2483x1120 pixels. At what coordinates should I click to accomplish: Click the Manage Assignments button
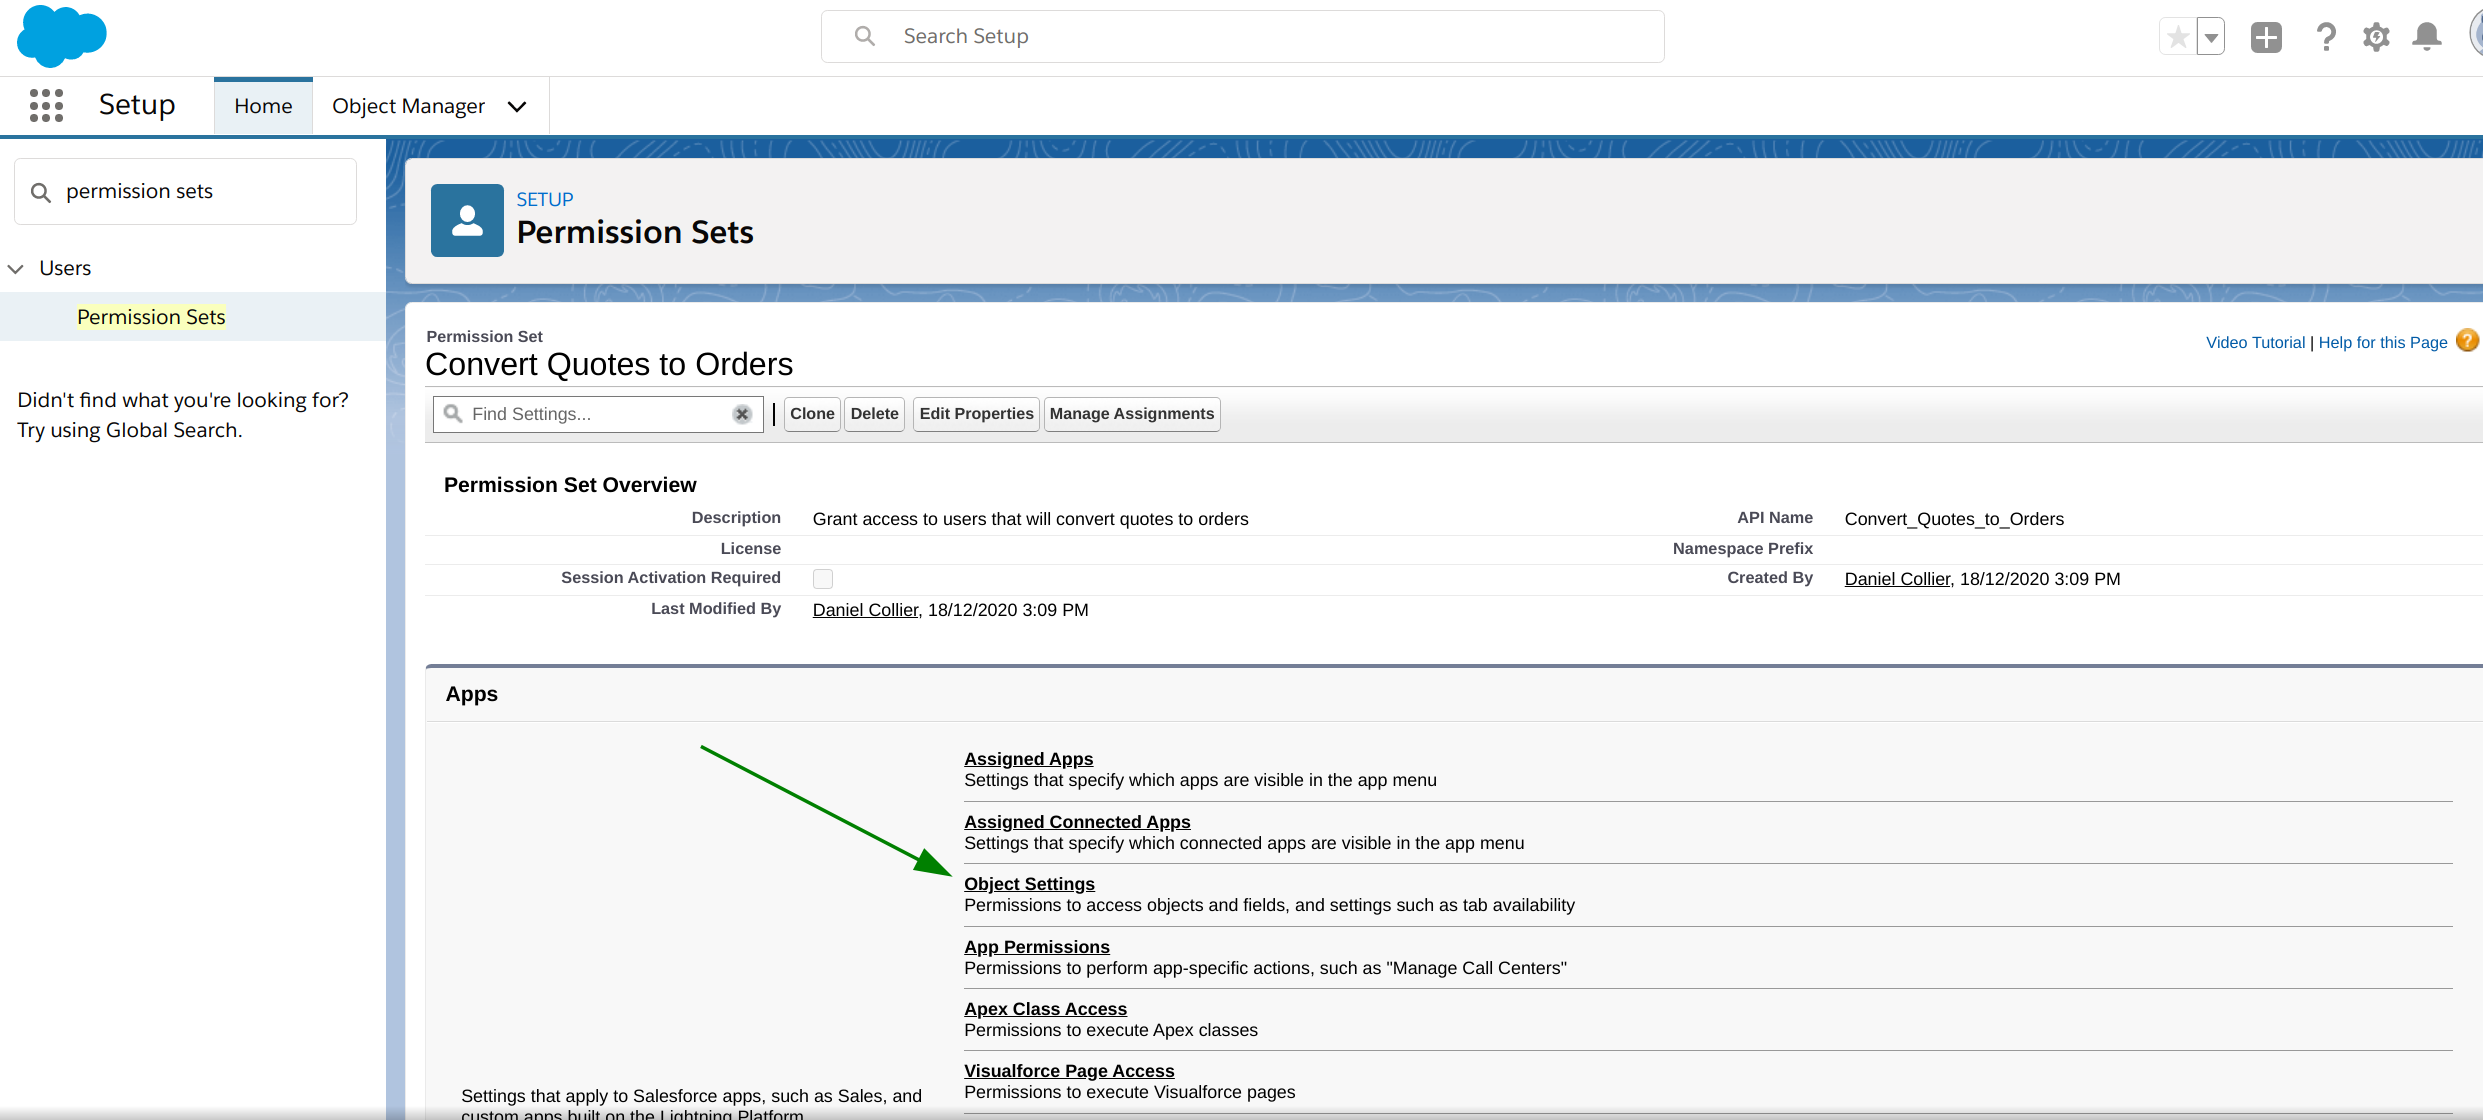1132,414
